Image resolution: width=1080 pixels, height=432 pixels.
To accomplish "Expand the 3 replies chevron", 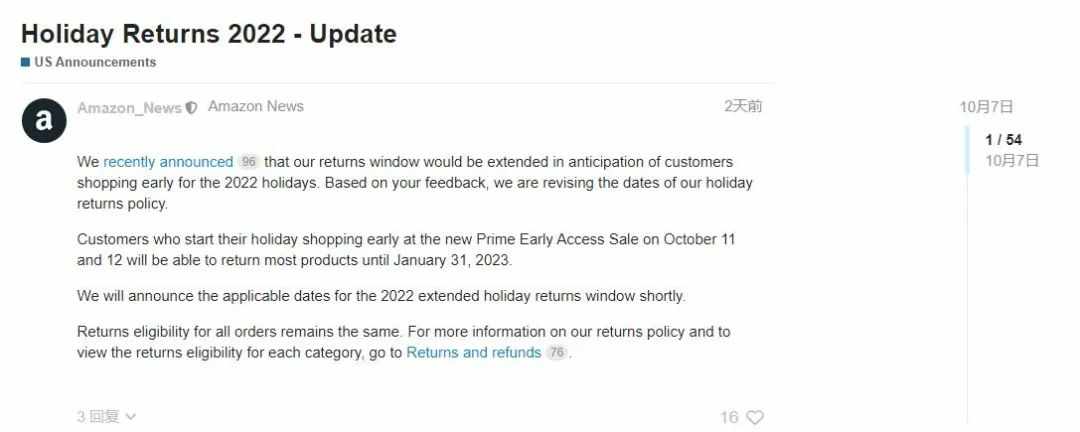I will point(132,416).
